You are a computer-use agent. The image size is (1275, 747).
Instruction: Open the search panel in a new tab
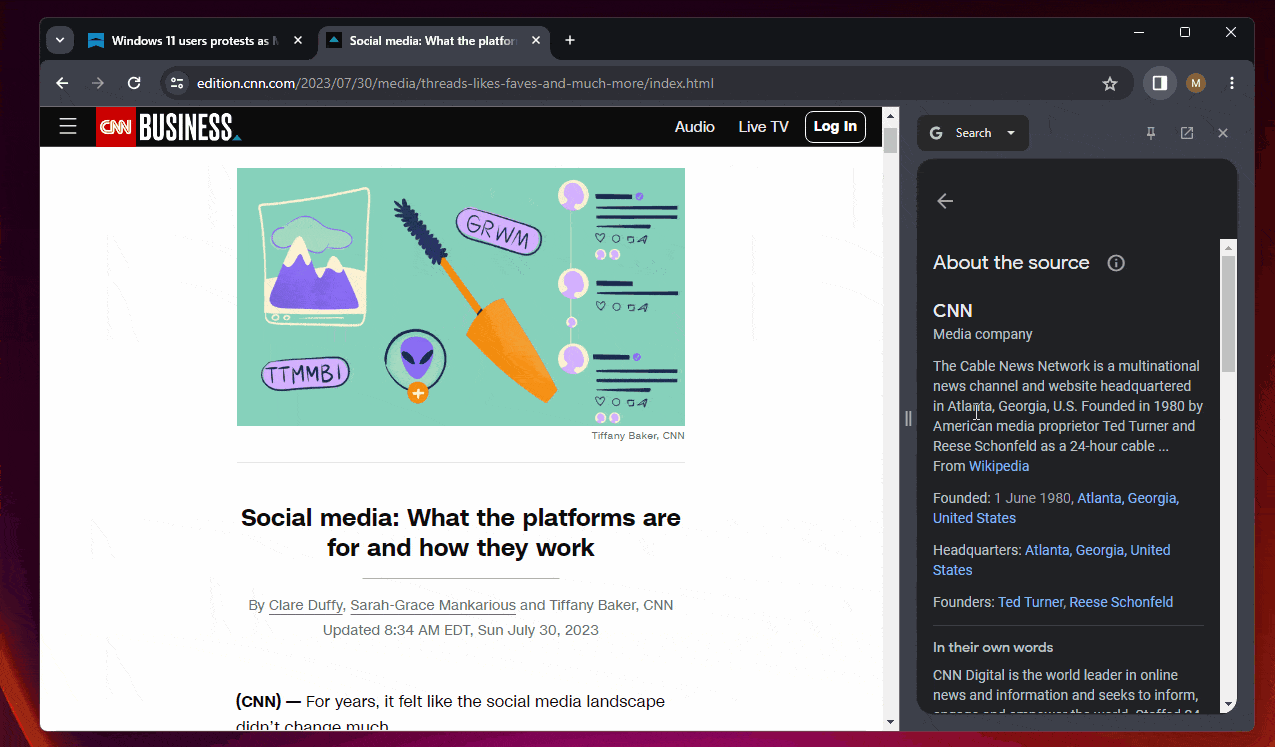(1186, 132)
